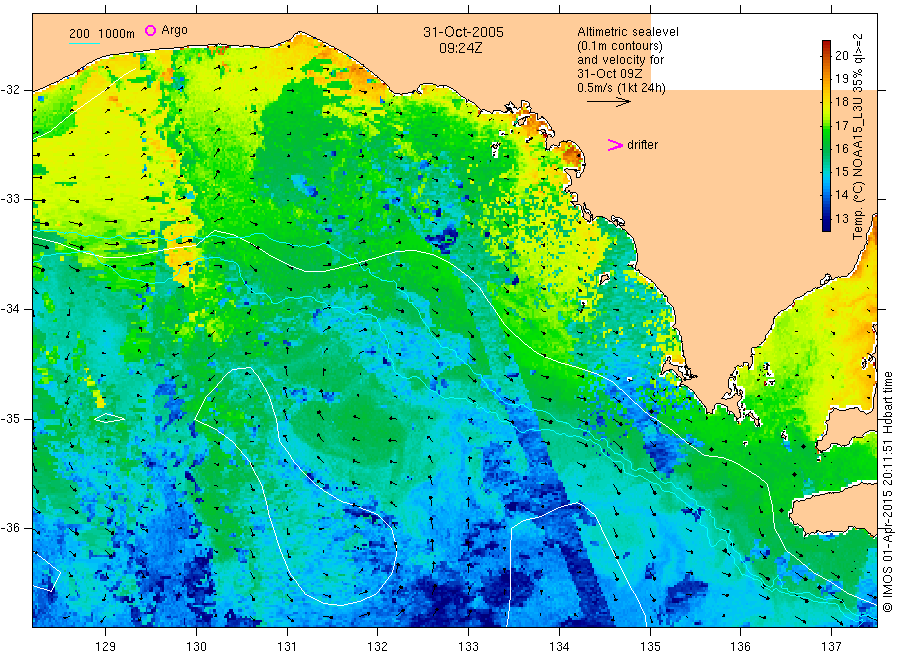Click the longitude label 137

coord(831,646)
